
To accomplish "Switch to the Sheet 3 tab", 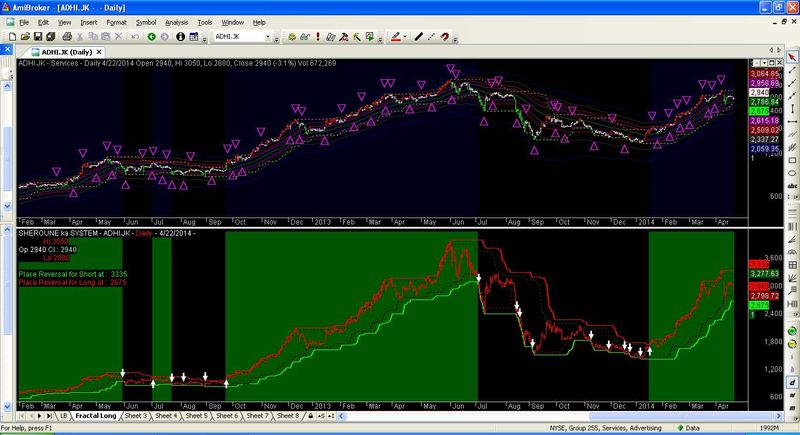I will click(136, 416).
